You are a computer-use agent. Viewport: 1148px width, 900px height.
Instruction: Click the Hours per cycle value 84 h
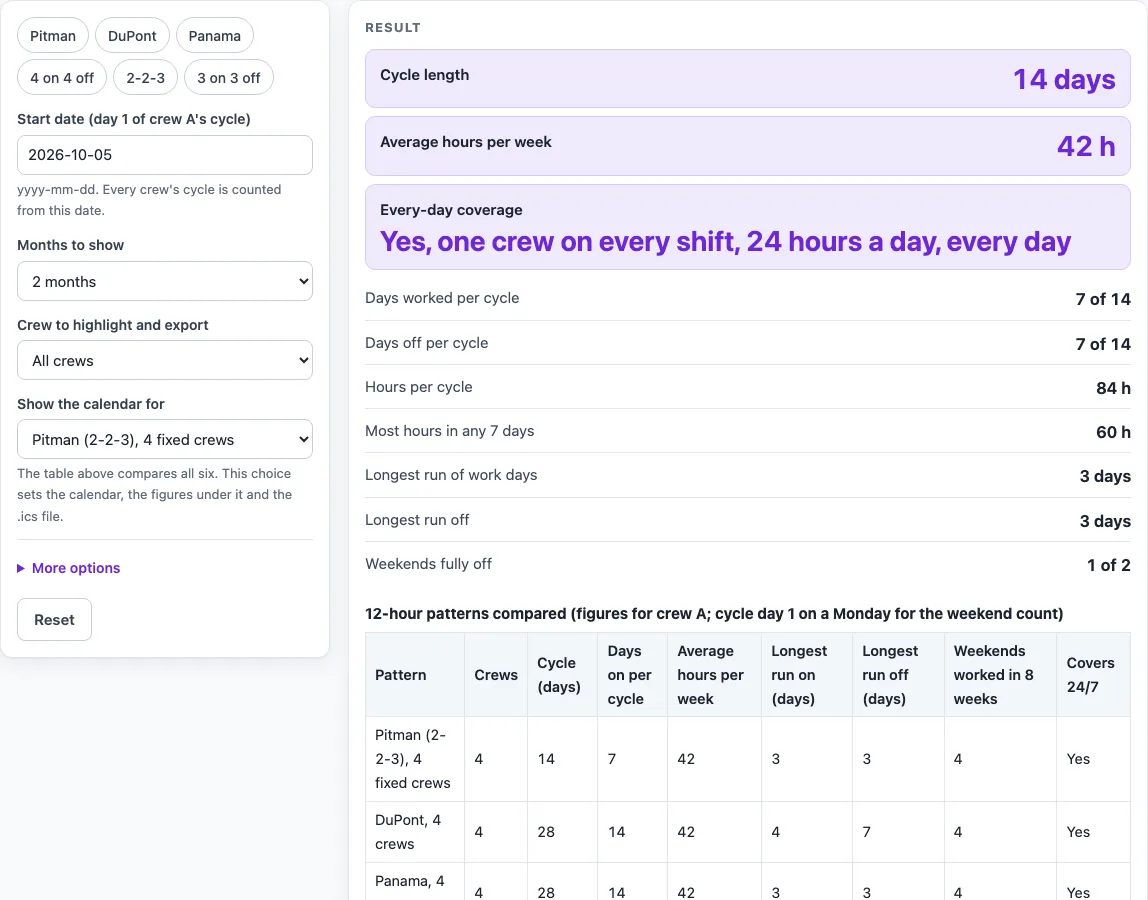click(x=1113, y=387)
